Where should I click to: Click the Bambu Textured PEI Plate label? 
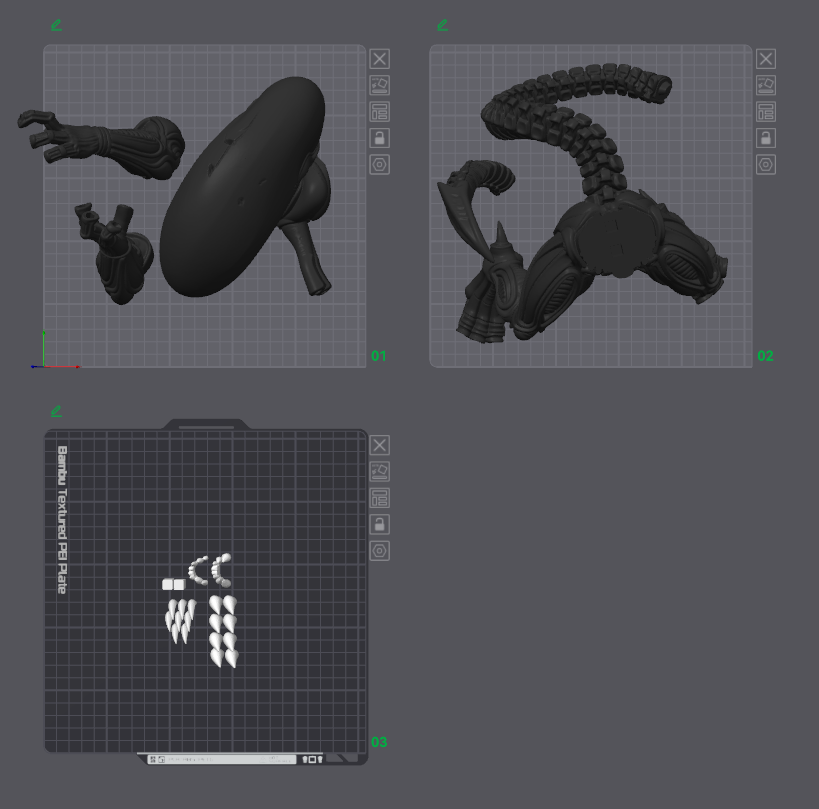[62, 520]
